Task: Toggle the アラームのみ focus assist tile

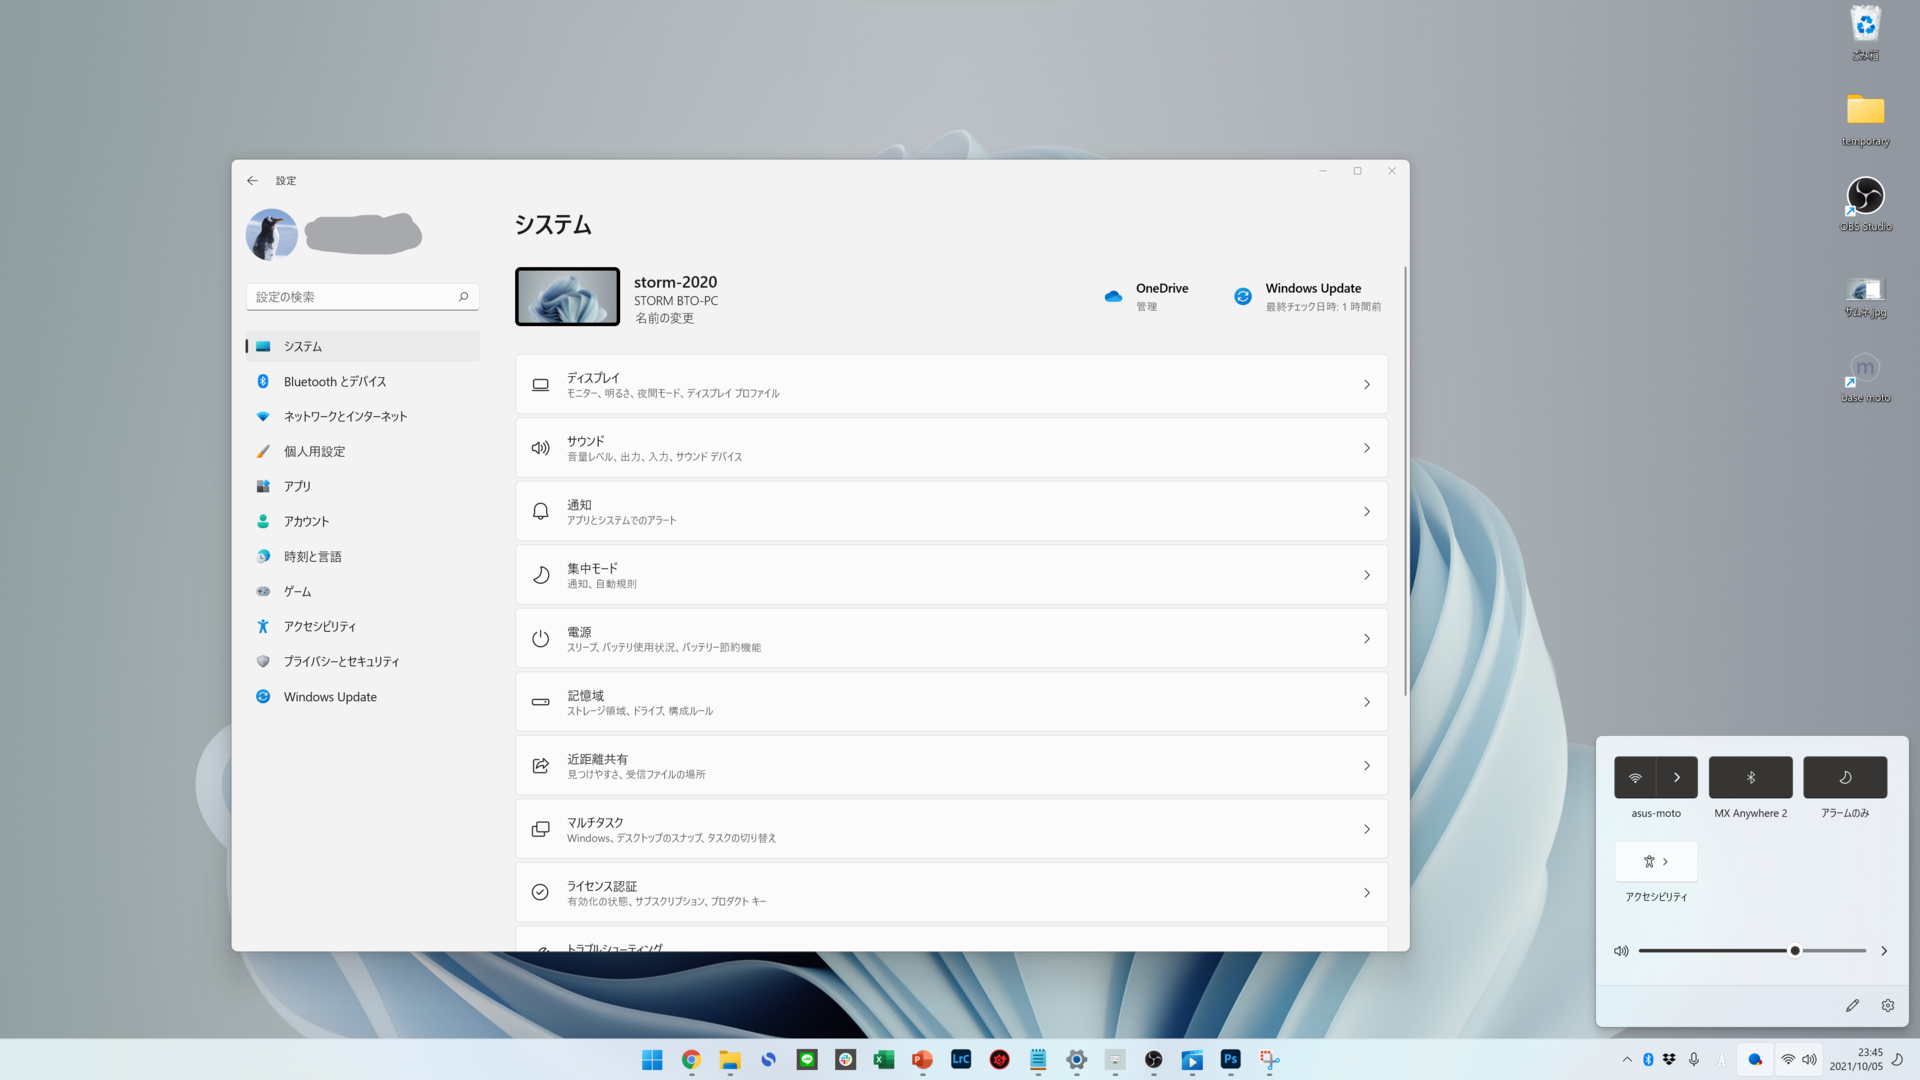Action: 1845,777
